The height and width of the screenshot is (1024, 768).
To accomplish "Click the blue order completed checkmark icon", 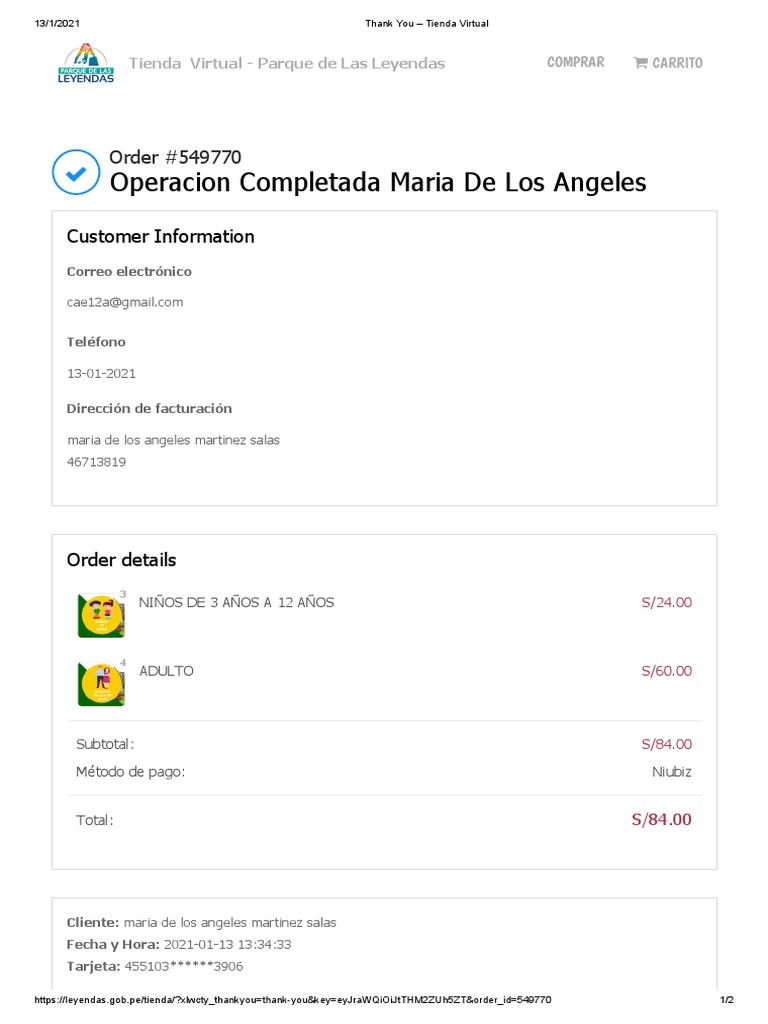I will tap(75, 172).
